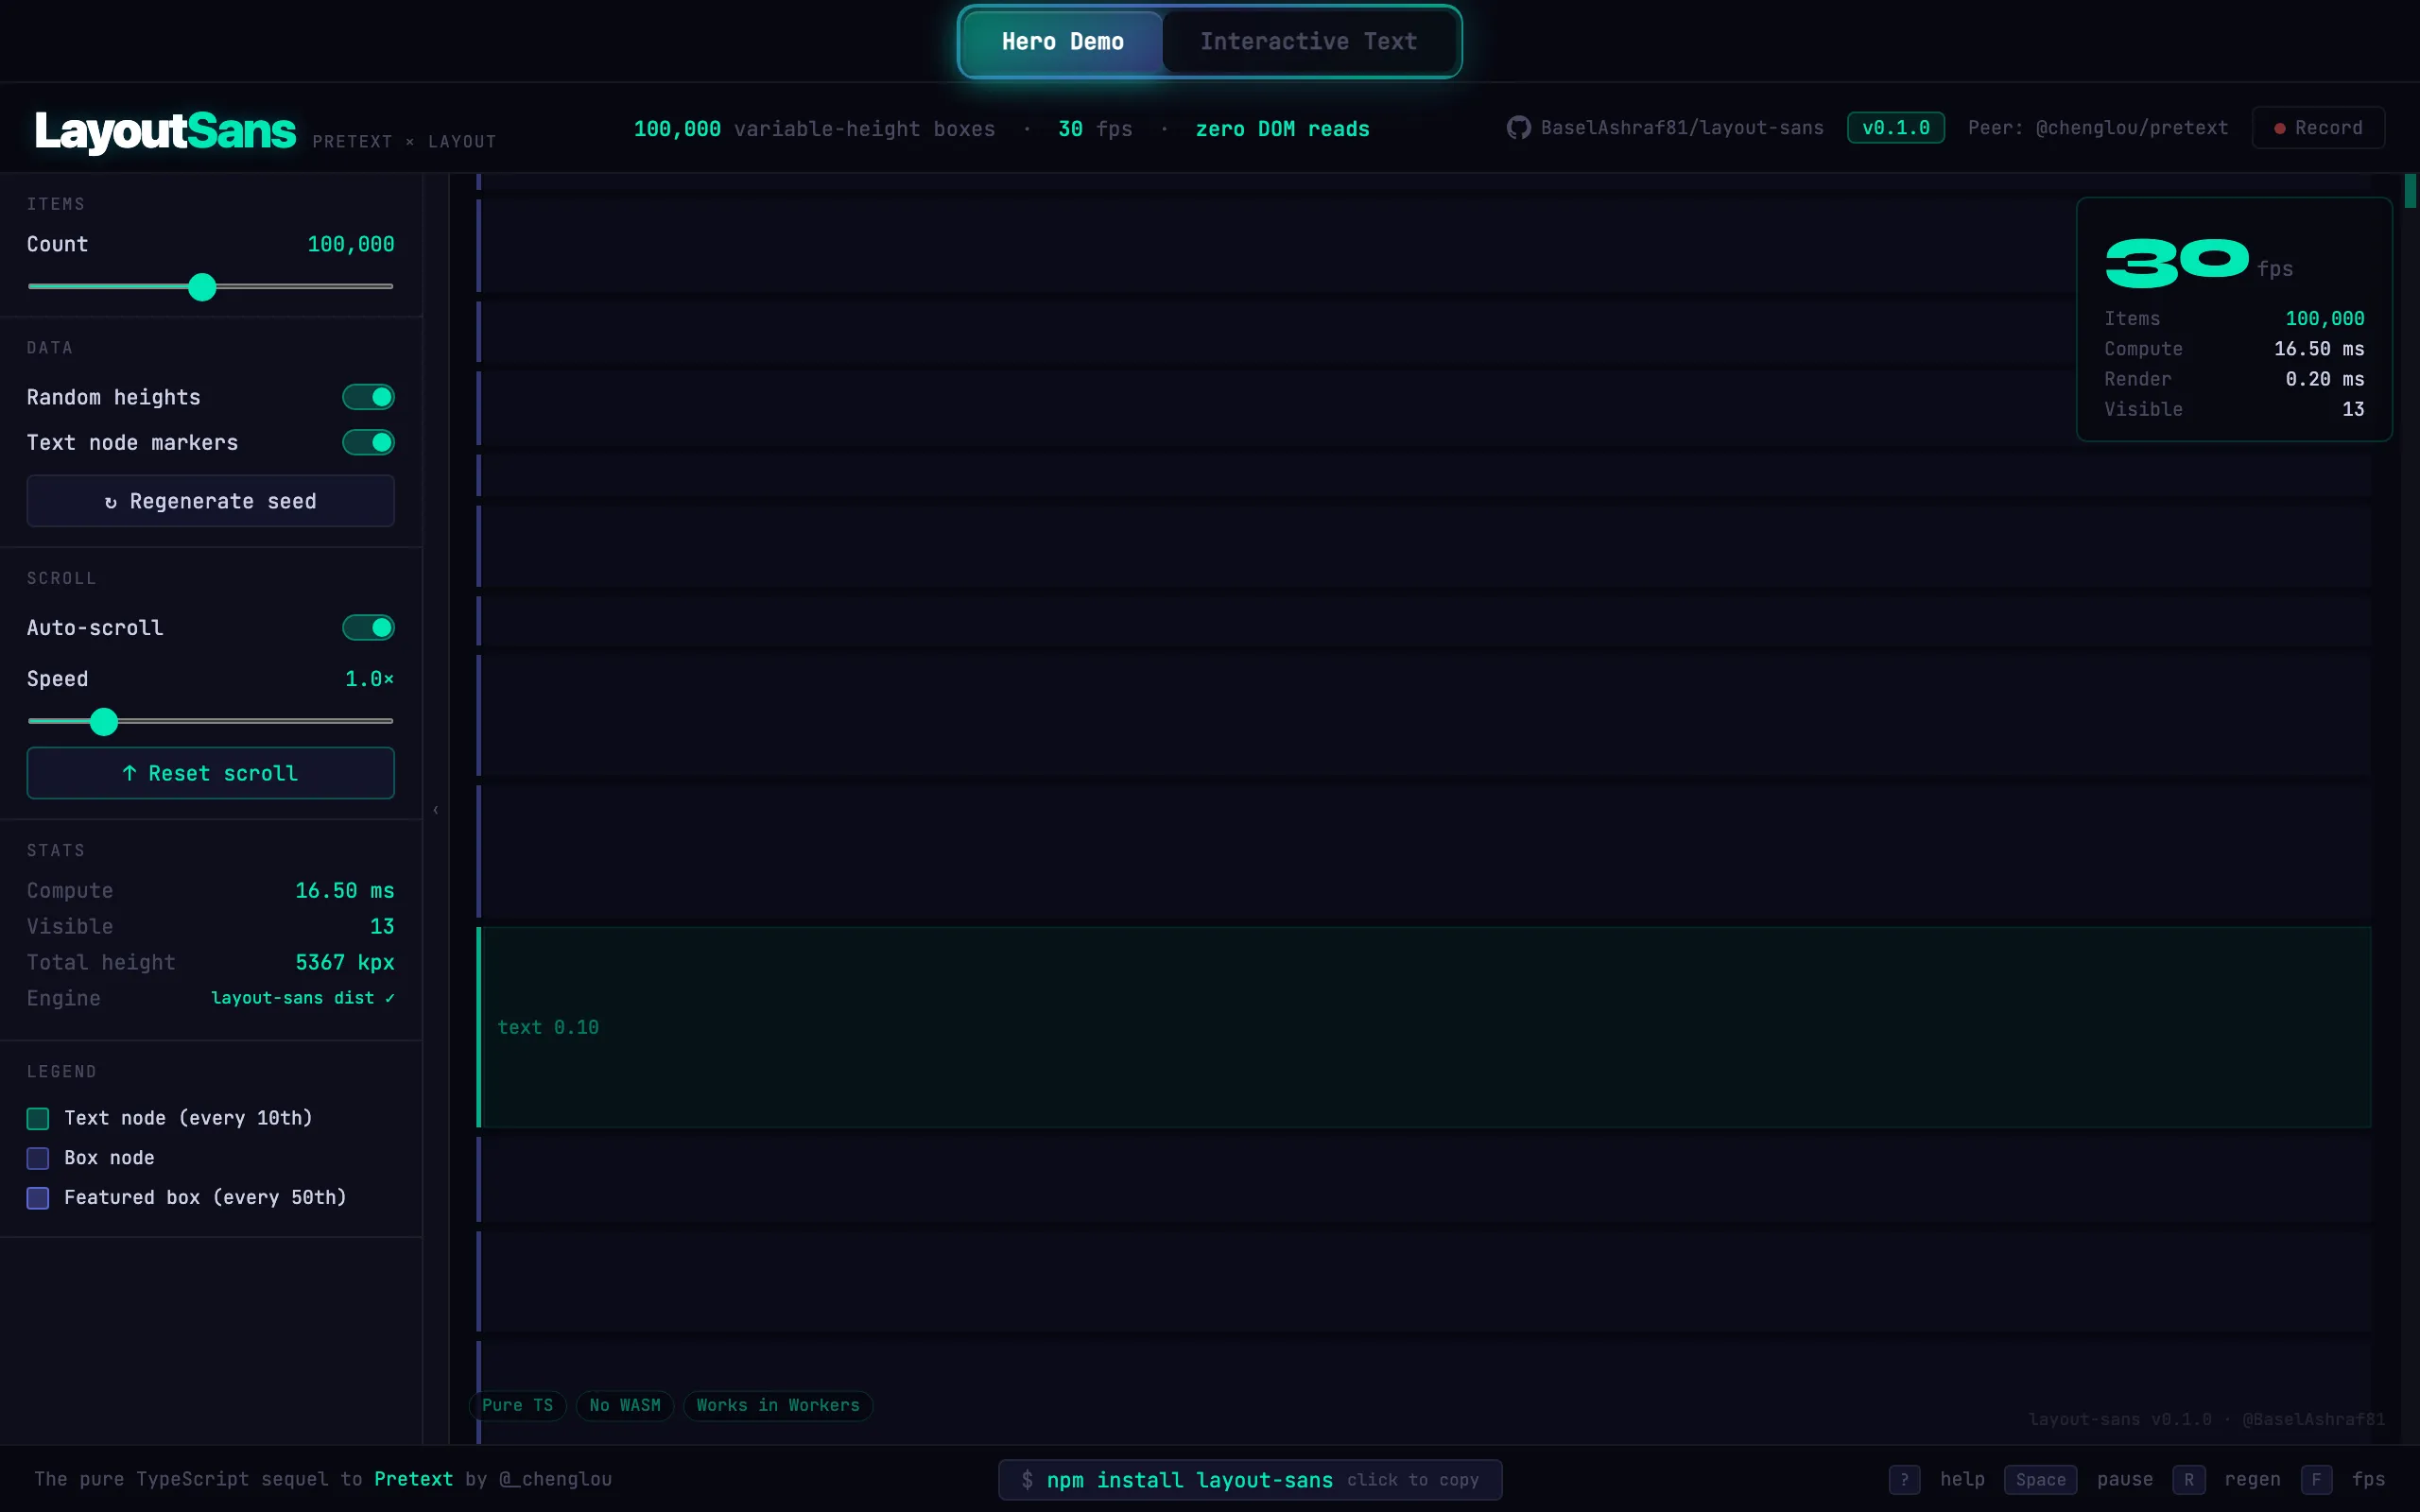
Task: Click the GitHub octocat icon
Action: coord(1518,128)
